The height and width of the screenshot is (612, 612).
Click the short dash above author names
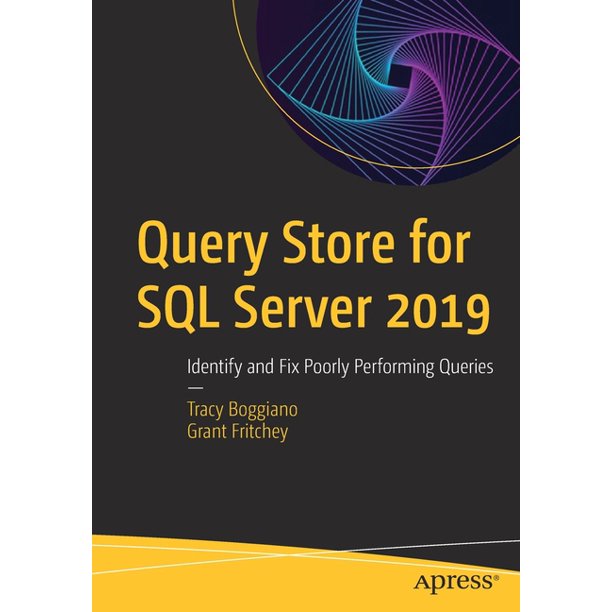click(195, 385)
